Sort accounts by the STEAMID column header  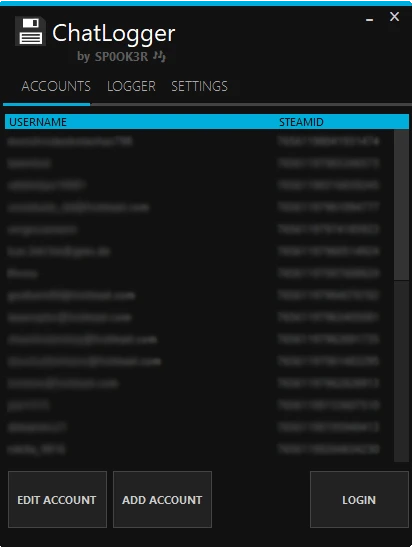[301, 122]
